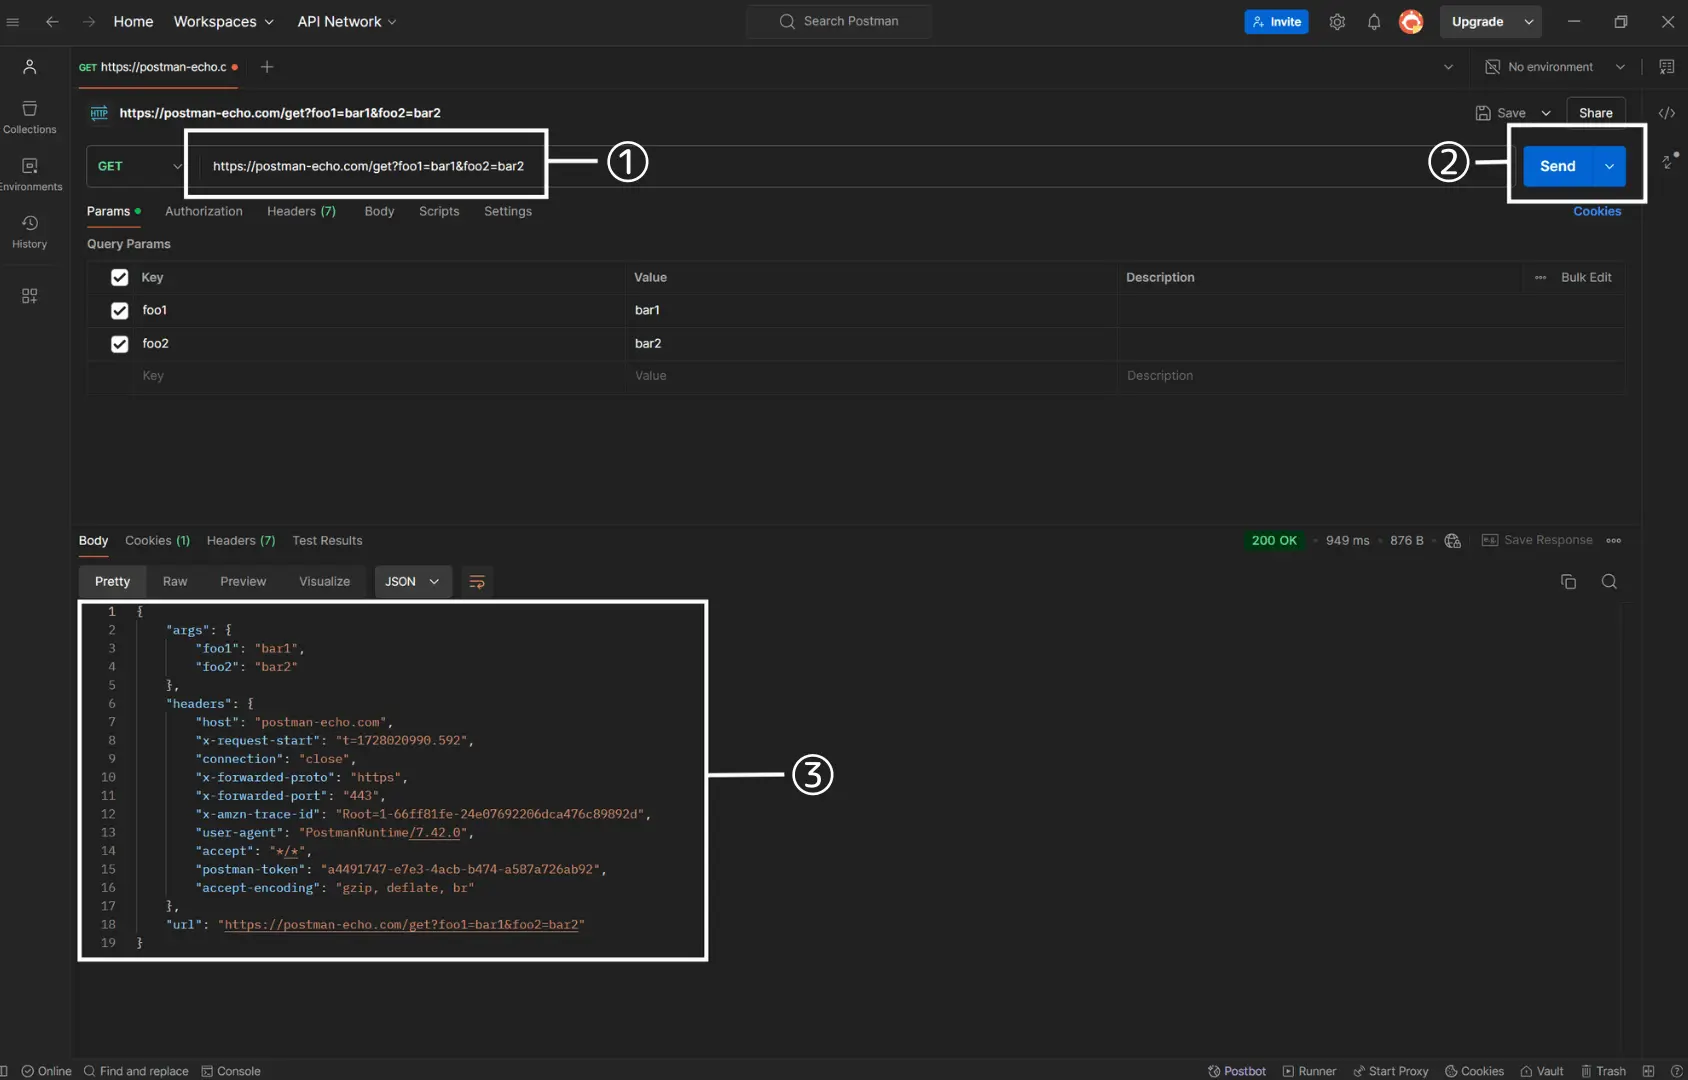The height and width of the screenshot is (1080, 1688).
Task: Toggle the select-all Key header checkbox
Action: pyautogui.click(x=120, y=278)
